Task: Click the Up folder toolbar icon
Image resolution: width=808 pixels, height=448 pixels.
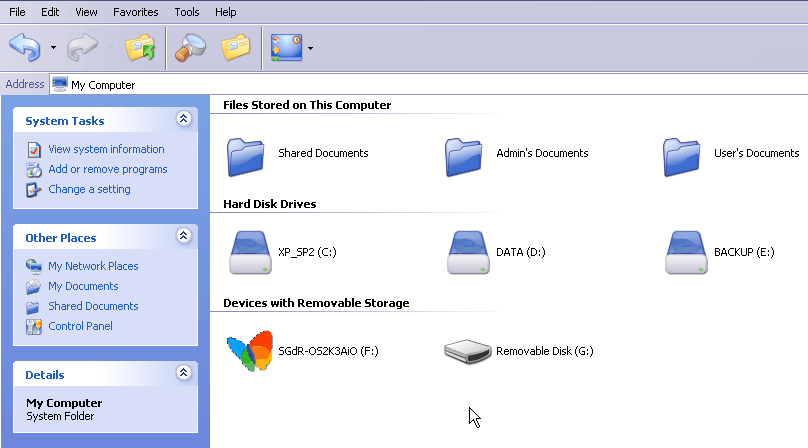Action: pos(140,47)
